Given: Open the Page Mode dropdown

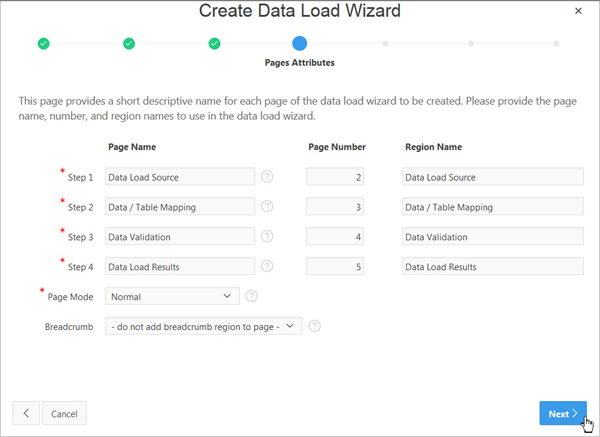Looking at the screenshot, I should coord(172,296).
